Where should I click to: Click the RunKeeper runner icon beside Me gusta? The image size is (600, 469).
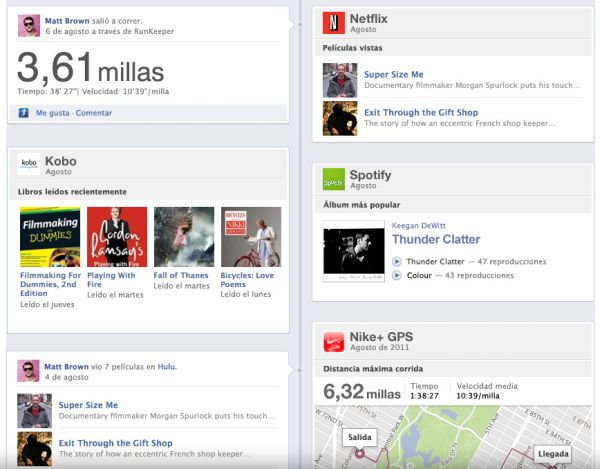(x=23, y=113)
